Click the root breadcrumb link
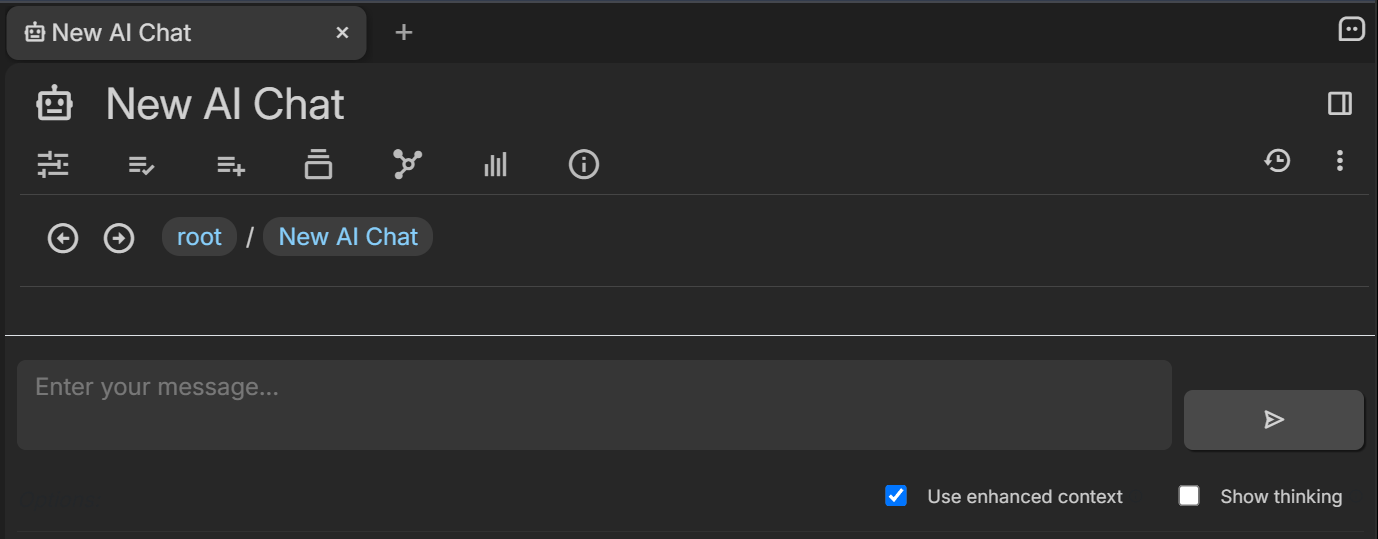This screenshot has height=539, width=1378. click(199, 237)
